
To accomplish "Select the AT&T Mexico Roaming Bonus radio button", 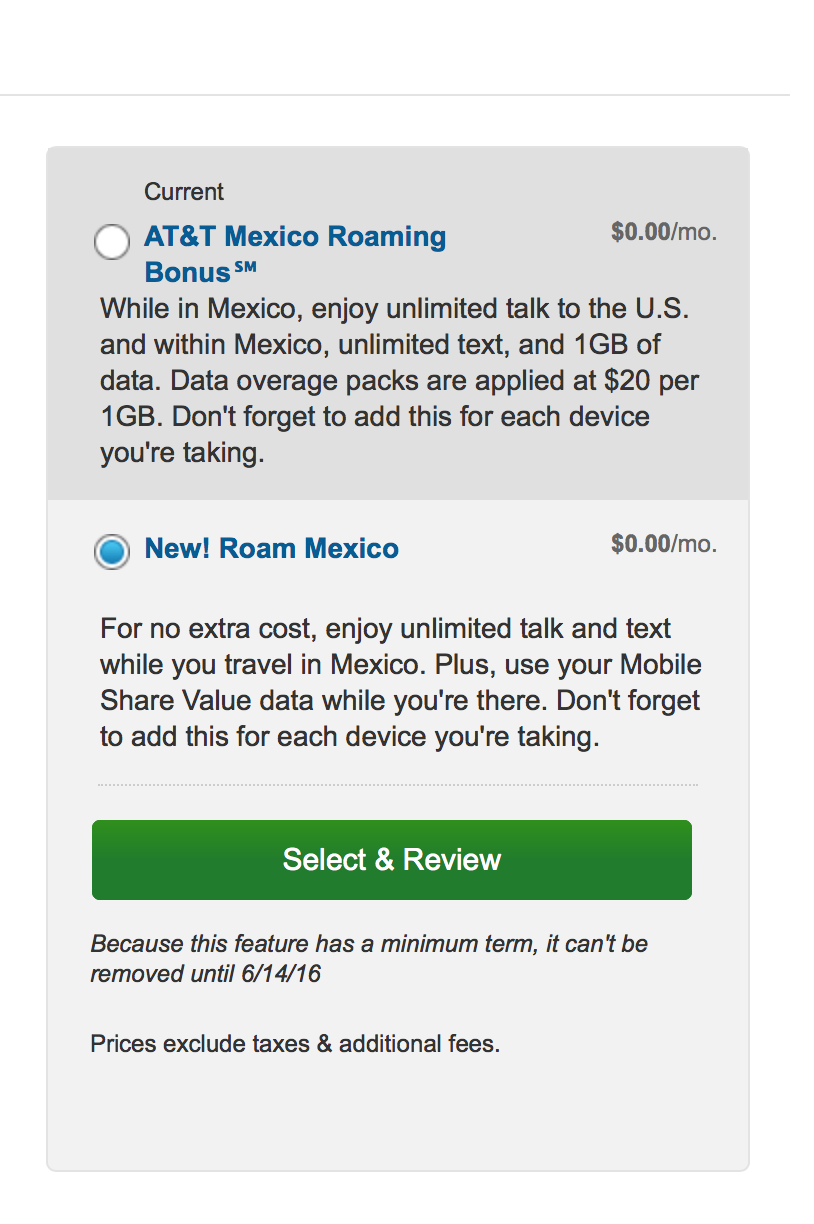I will pyautogui.click(x=111, y=241).
